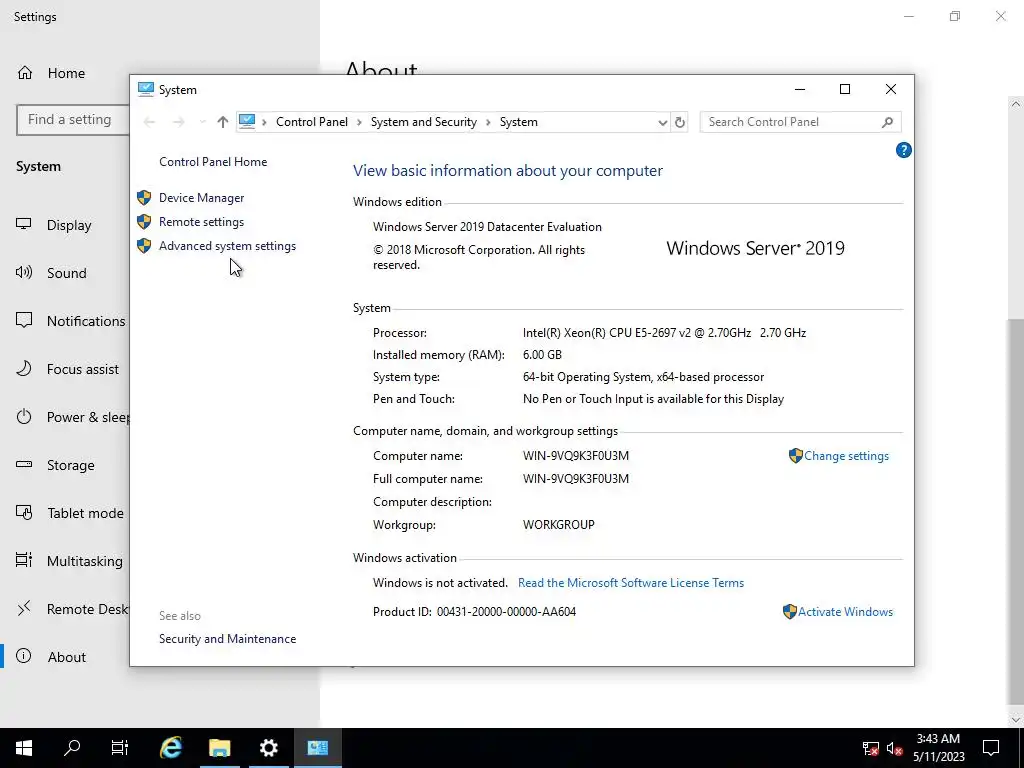Click the back navigation arrow
This screenshot has width=1024, height=768.
click(x=150, y=122)
